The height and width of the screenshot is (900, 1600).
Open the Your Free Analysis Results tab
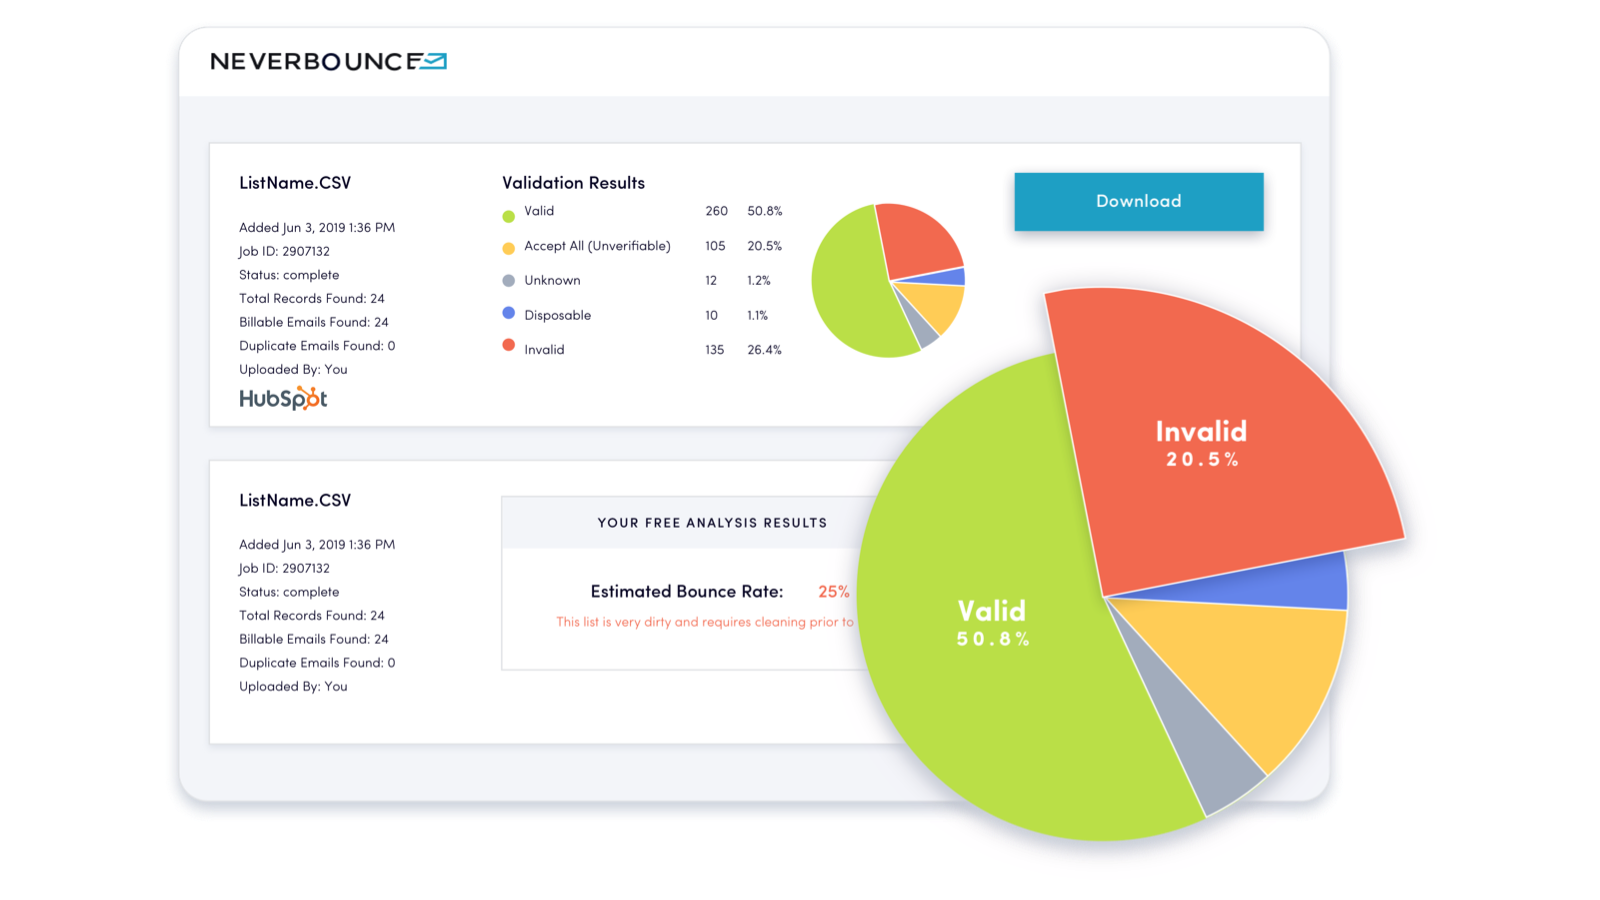(712, 522)
